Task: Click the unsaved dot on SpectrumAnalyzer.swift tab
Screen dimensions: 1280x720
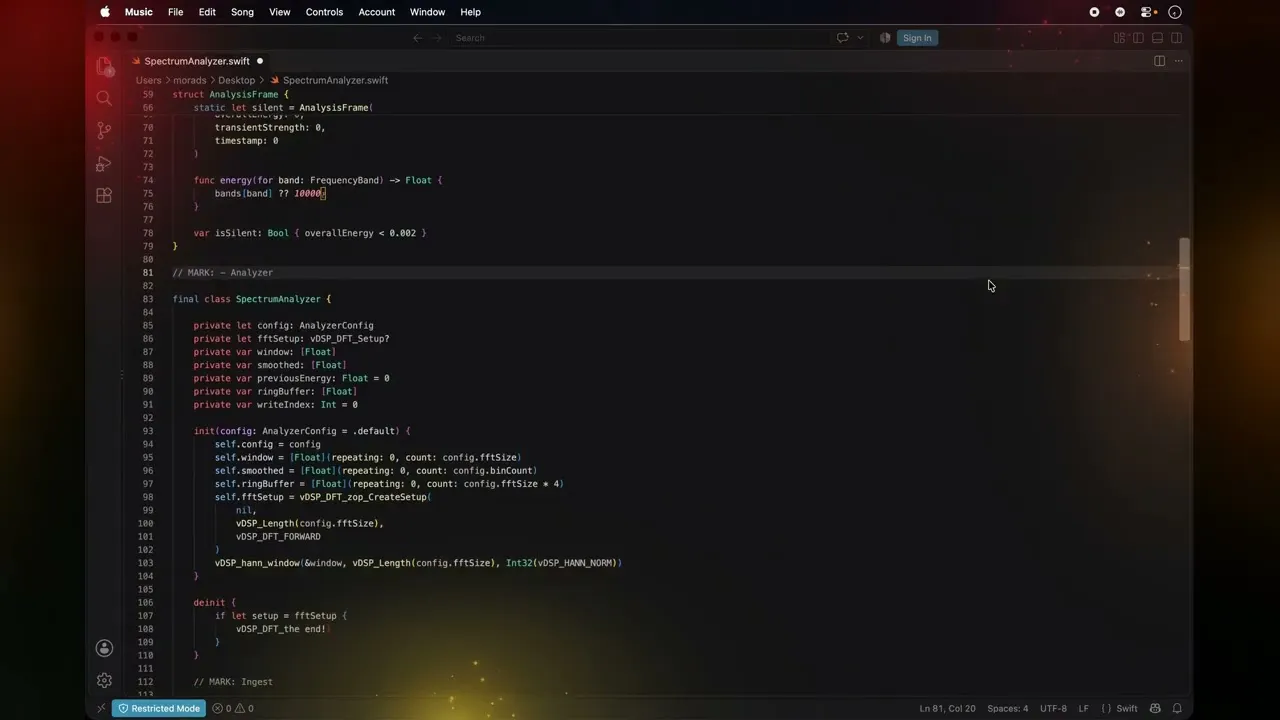Action: (260, 61)
